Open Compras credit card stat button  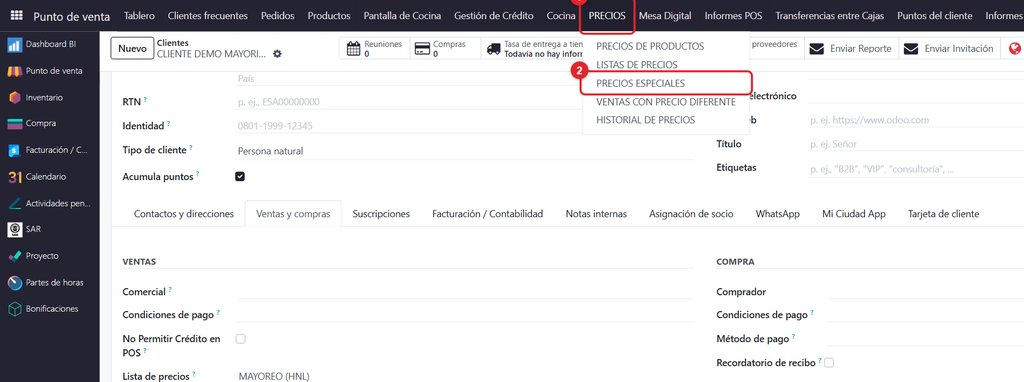[x=445, y=48]
